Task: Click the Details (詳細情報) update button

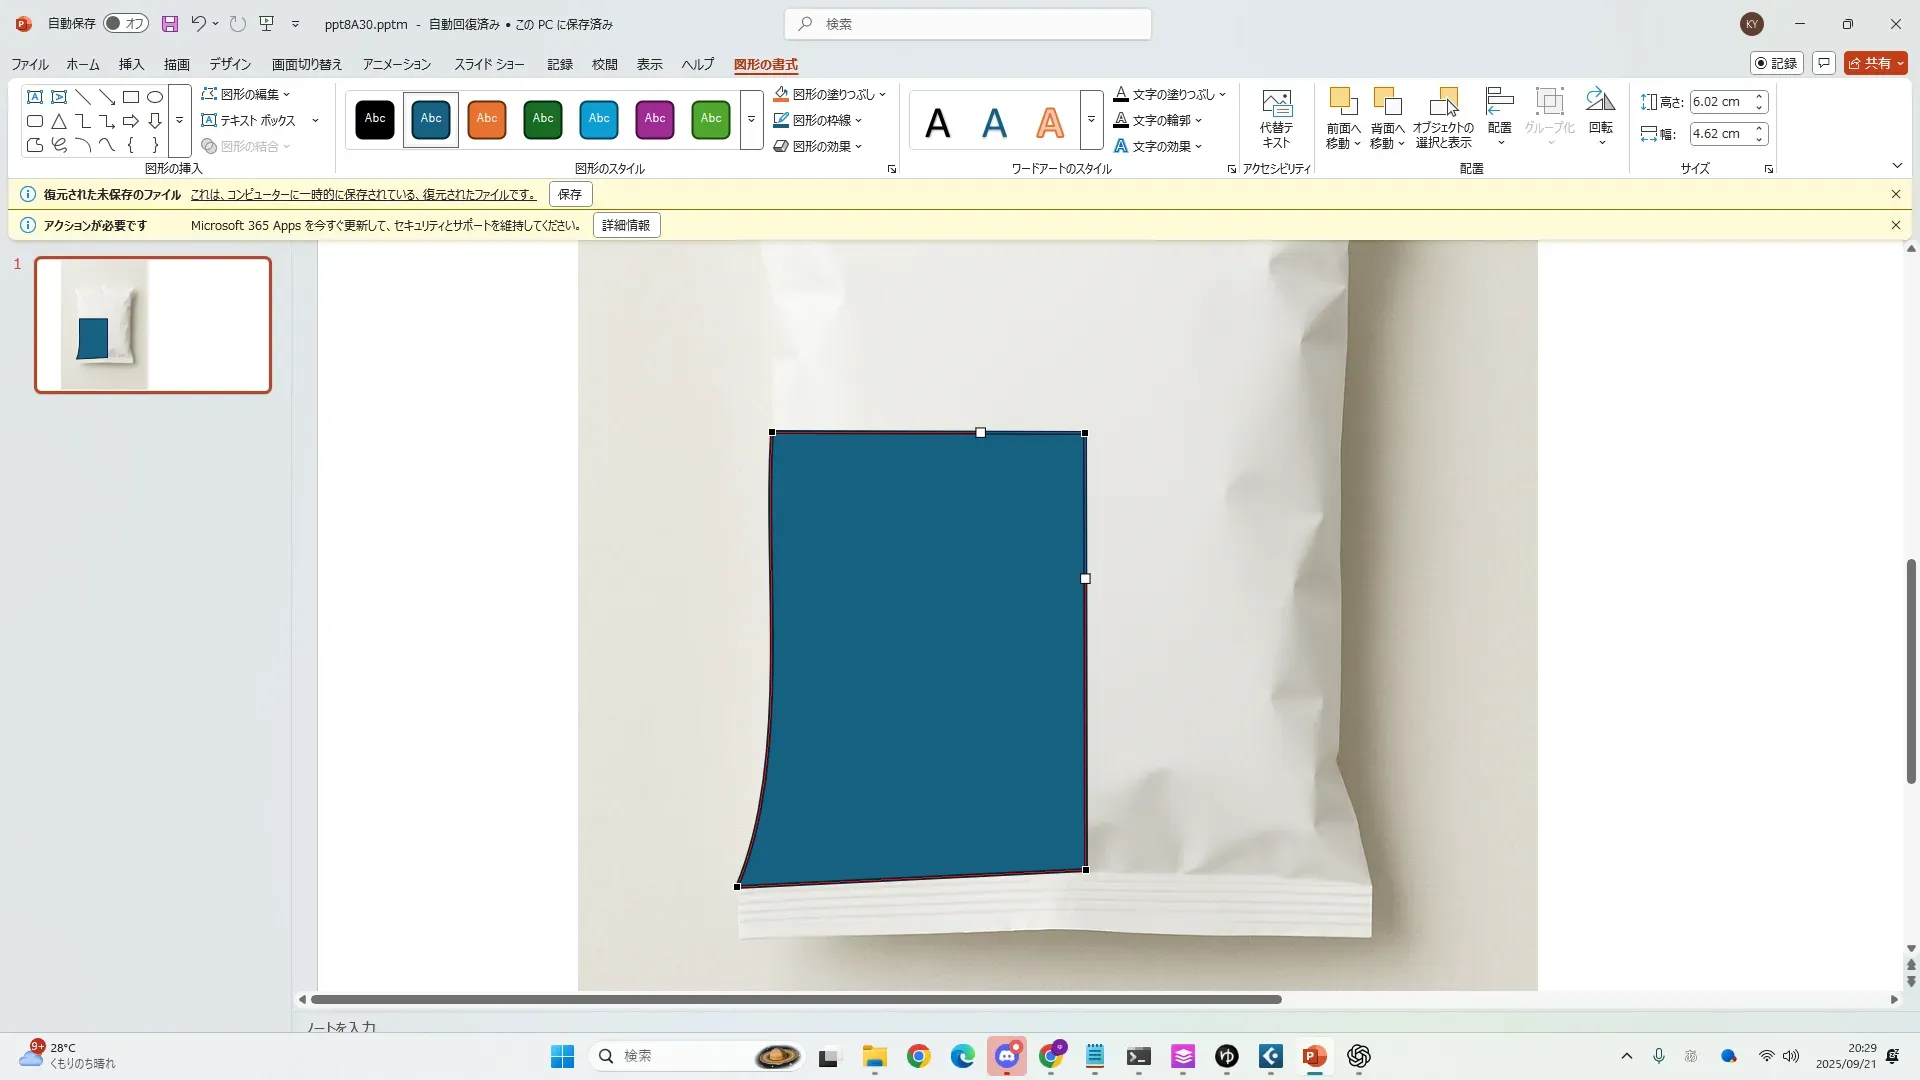Action: click(x=626, y=225)
